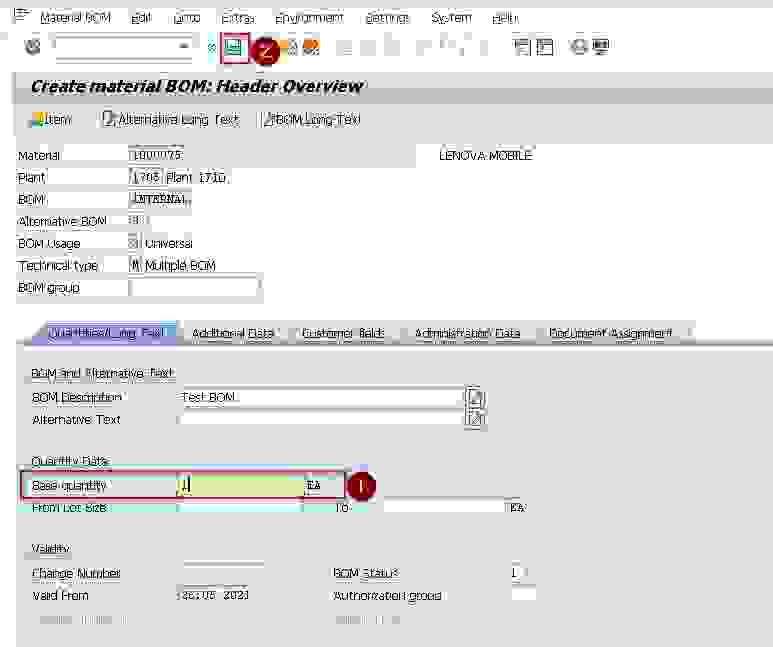Click the Authorization group input field

[524, 595]
